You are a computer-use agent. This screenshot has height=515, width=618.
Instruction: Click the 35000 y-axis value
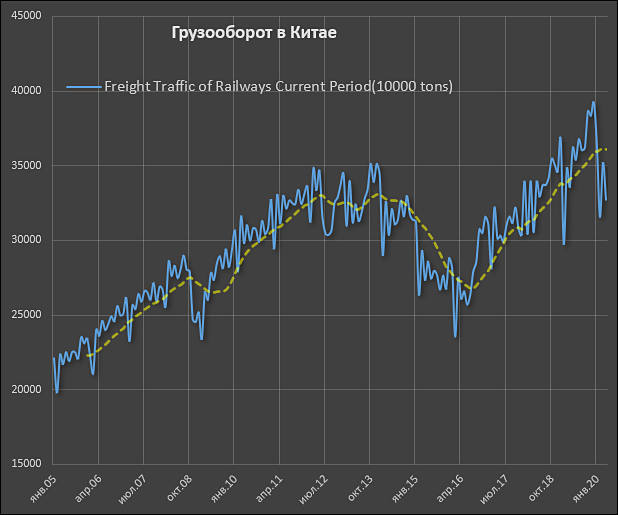point(24,166)
